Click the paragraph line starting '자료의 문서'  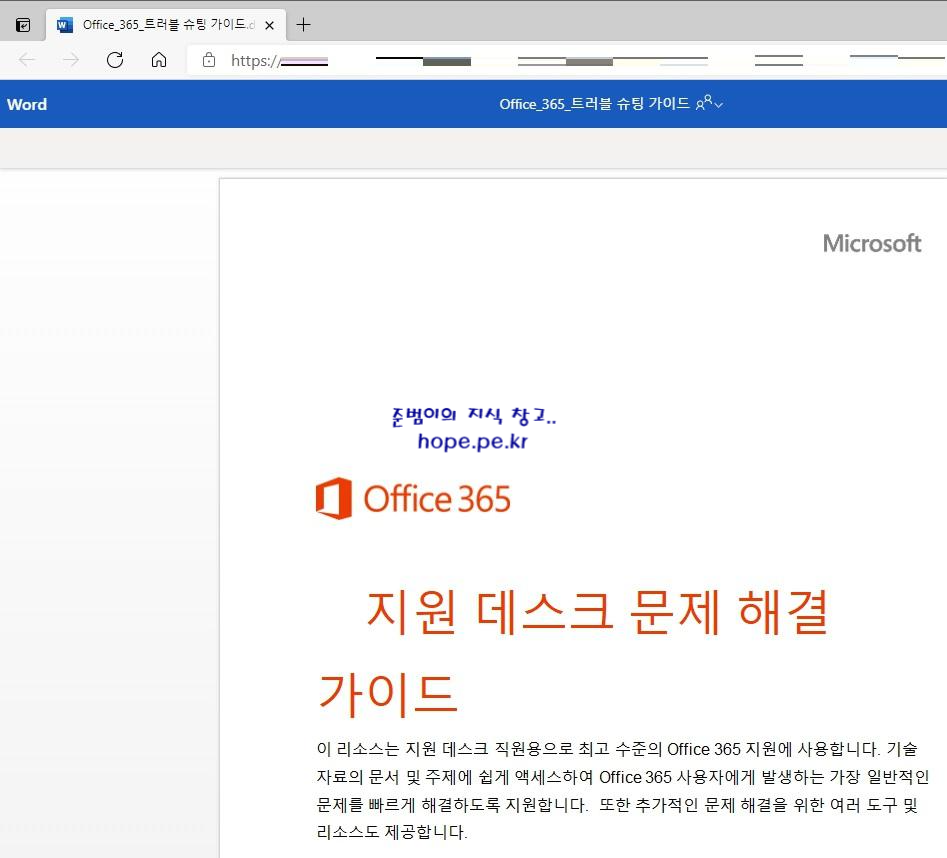(x=623, y=777)
